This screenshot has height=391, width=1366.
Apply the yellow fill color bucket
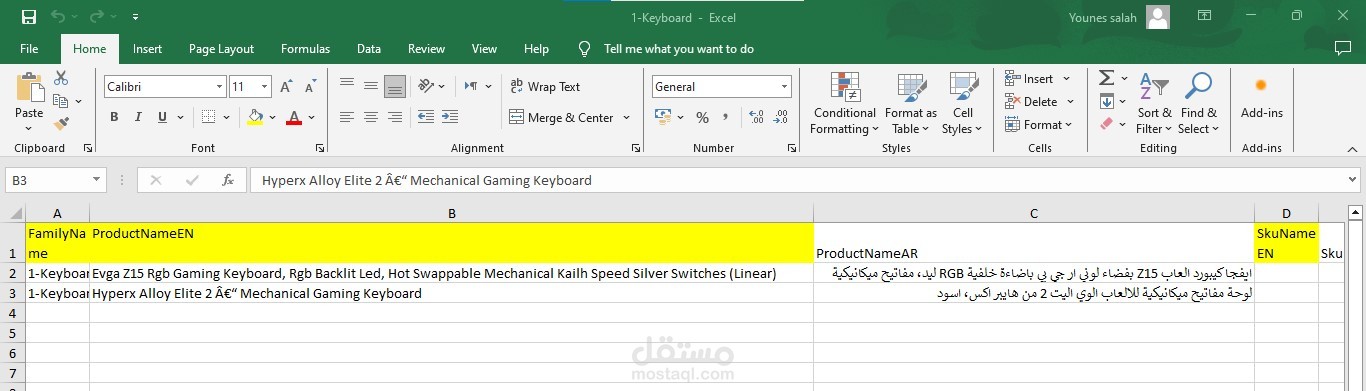pos(255,117)
